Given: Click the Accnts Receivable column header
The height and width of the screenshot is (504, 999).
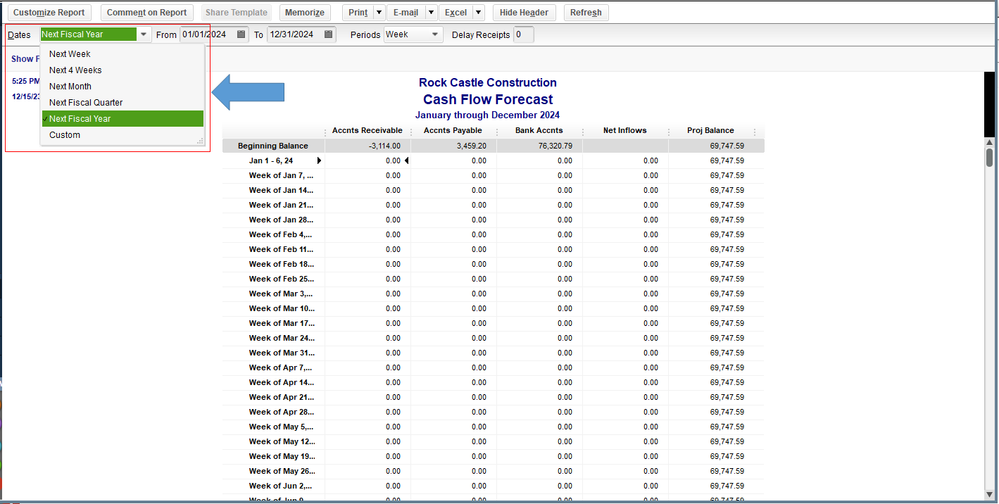Looking at the screenshot, I should pyautogui.click(x=367, y=131).
